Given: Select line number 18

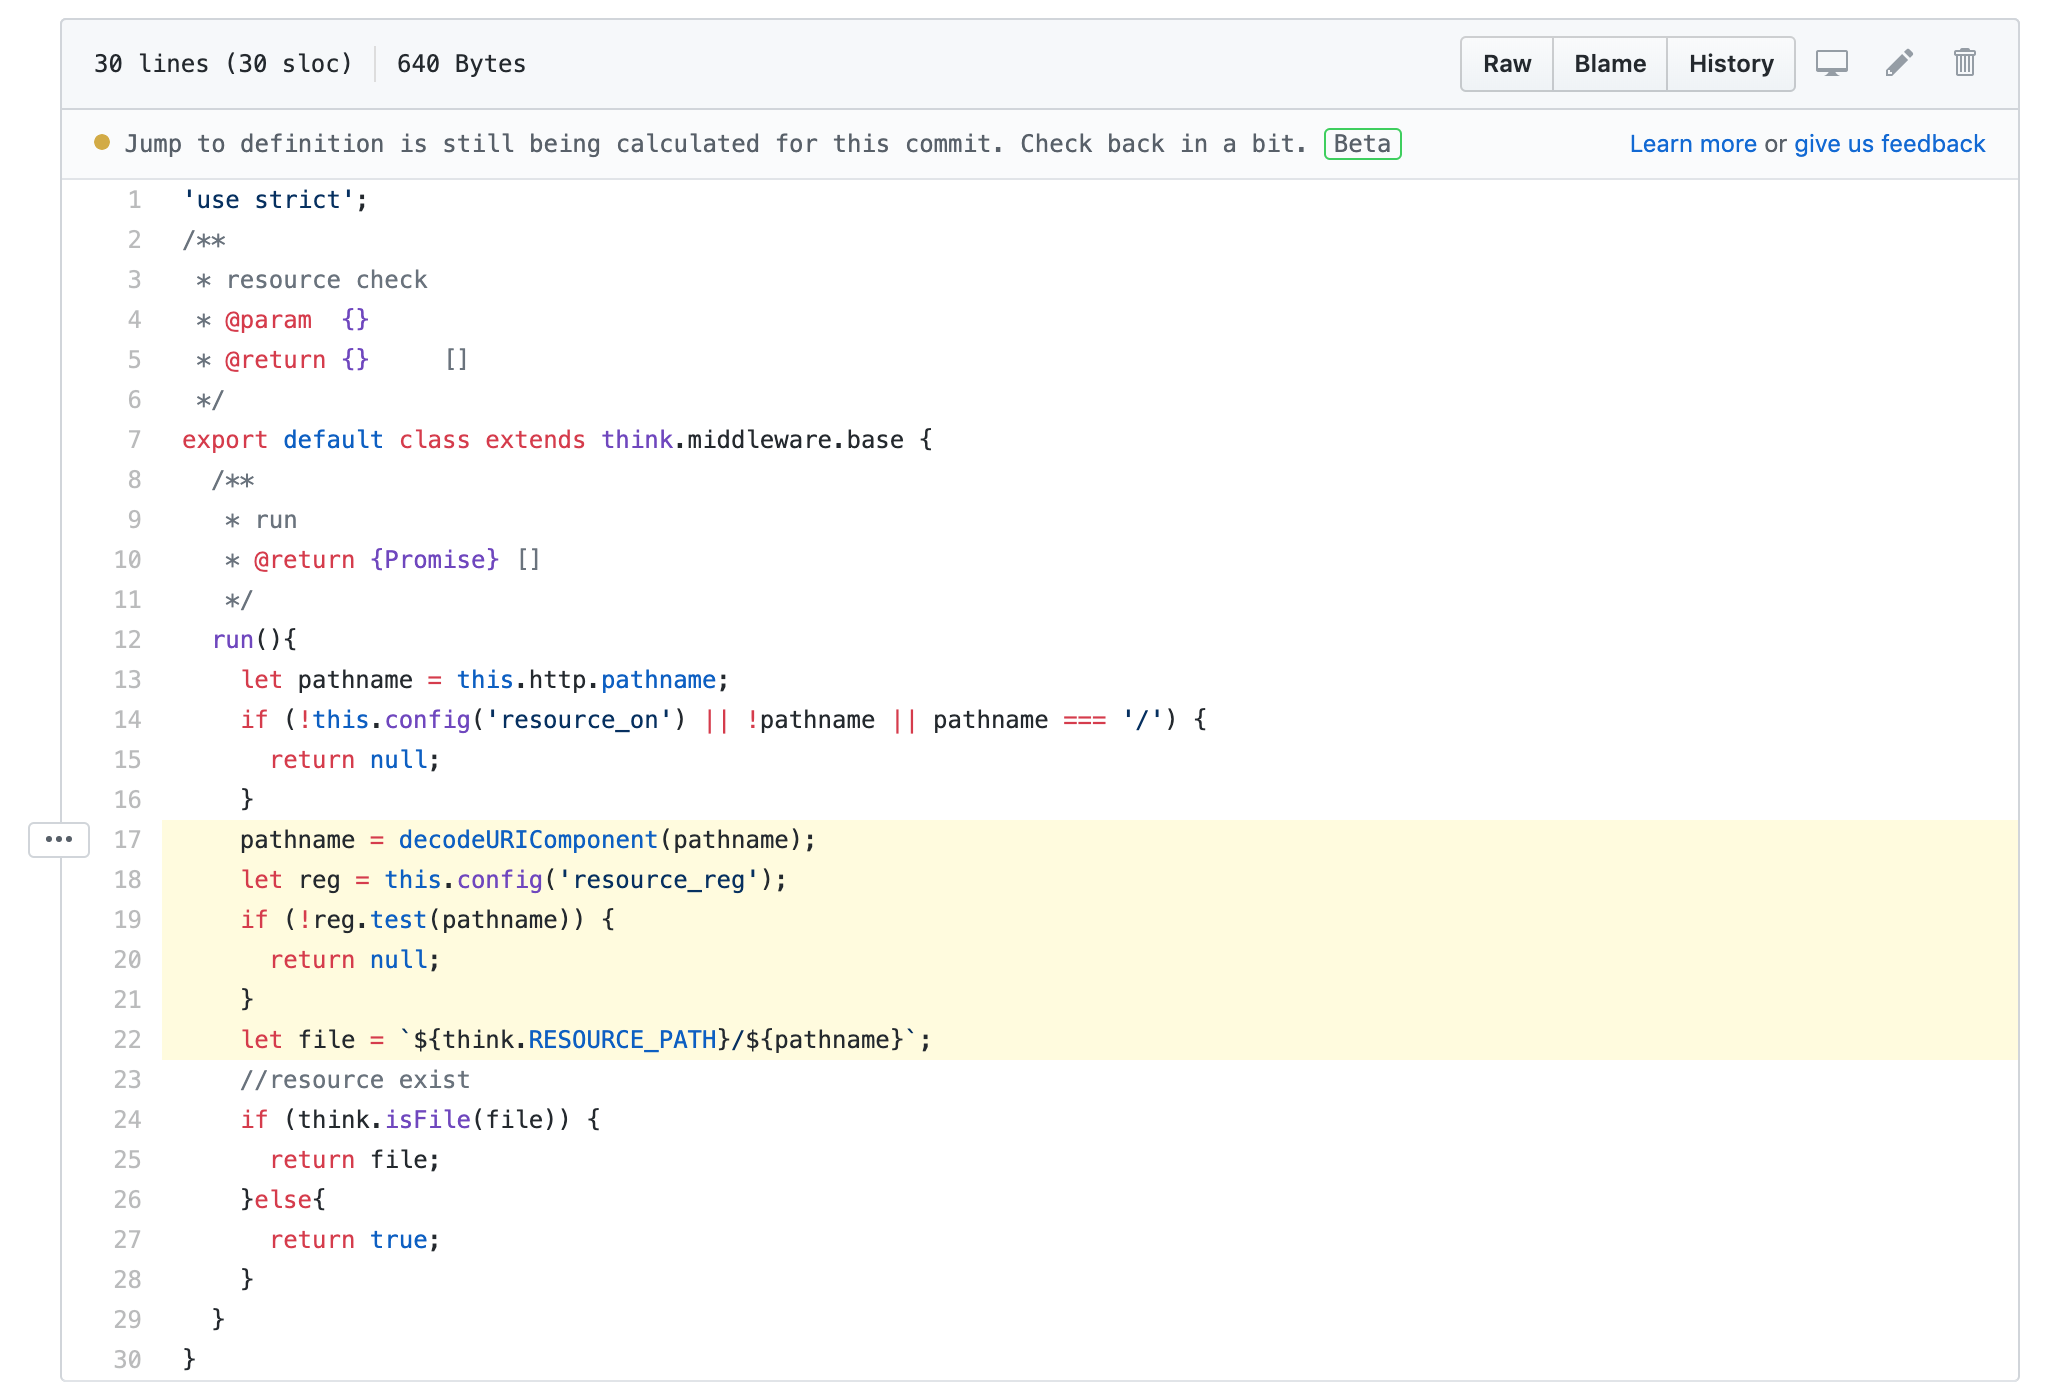Looking at the screenshot, I should point(127,880).
